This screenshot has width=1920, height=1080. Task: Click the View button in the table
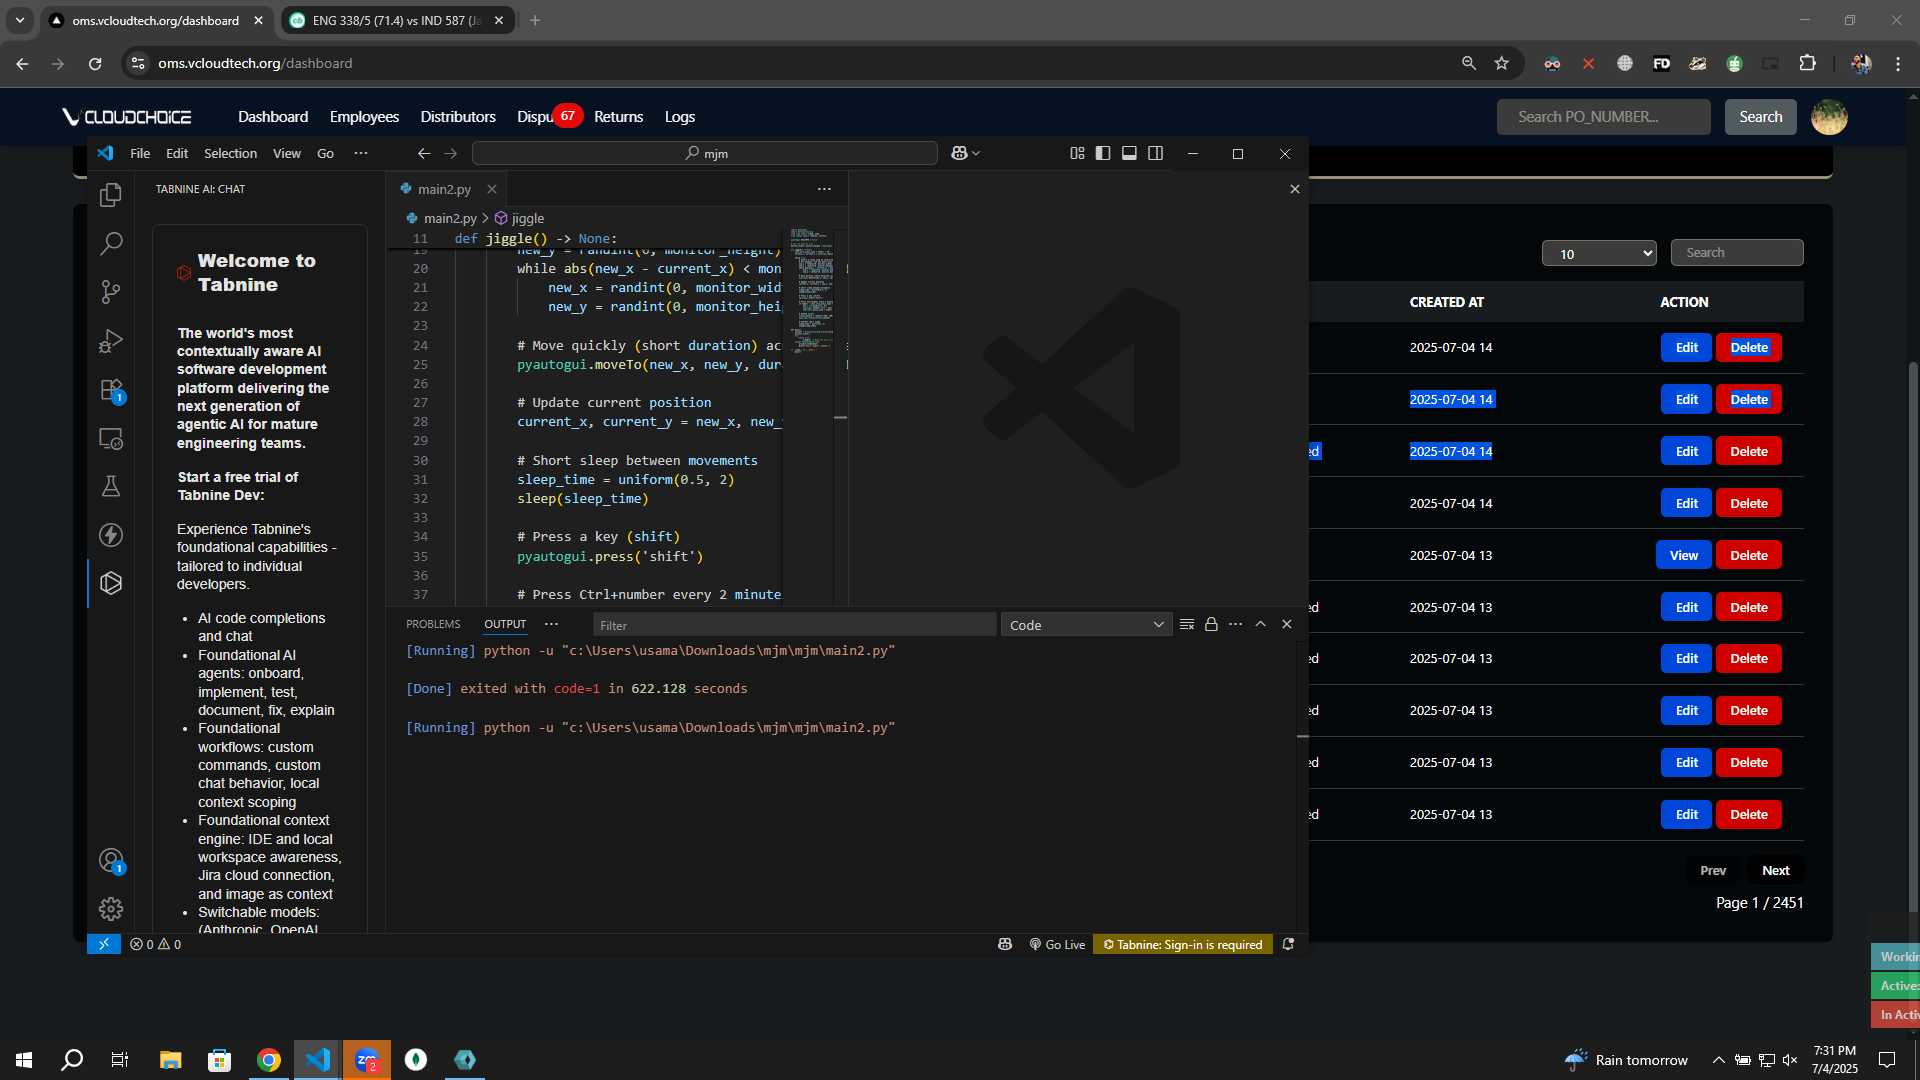click(1684, 556)
